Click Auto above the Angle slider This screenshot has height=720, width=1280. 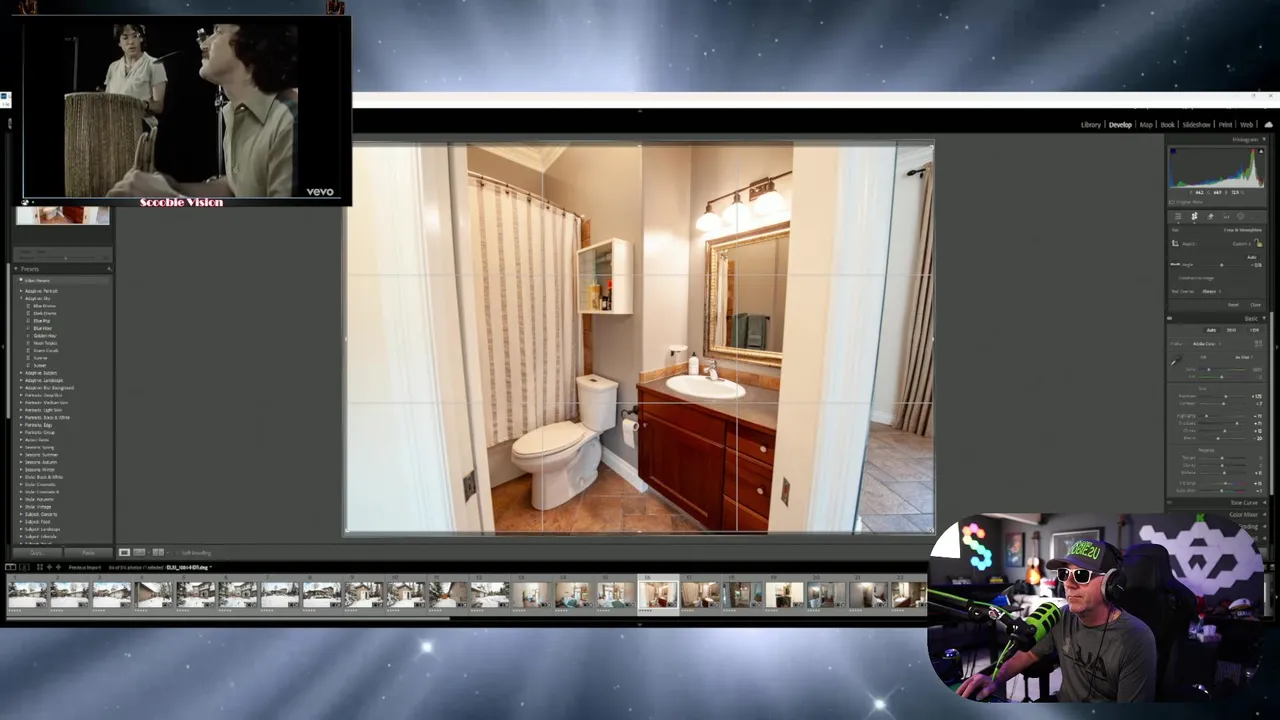coord(1251,257)
